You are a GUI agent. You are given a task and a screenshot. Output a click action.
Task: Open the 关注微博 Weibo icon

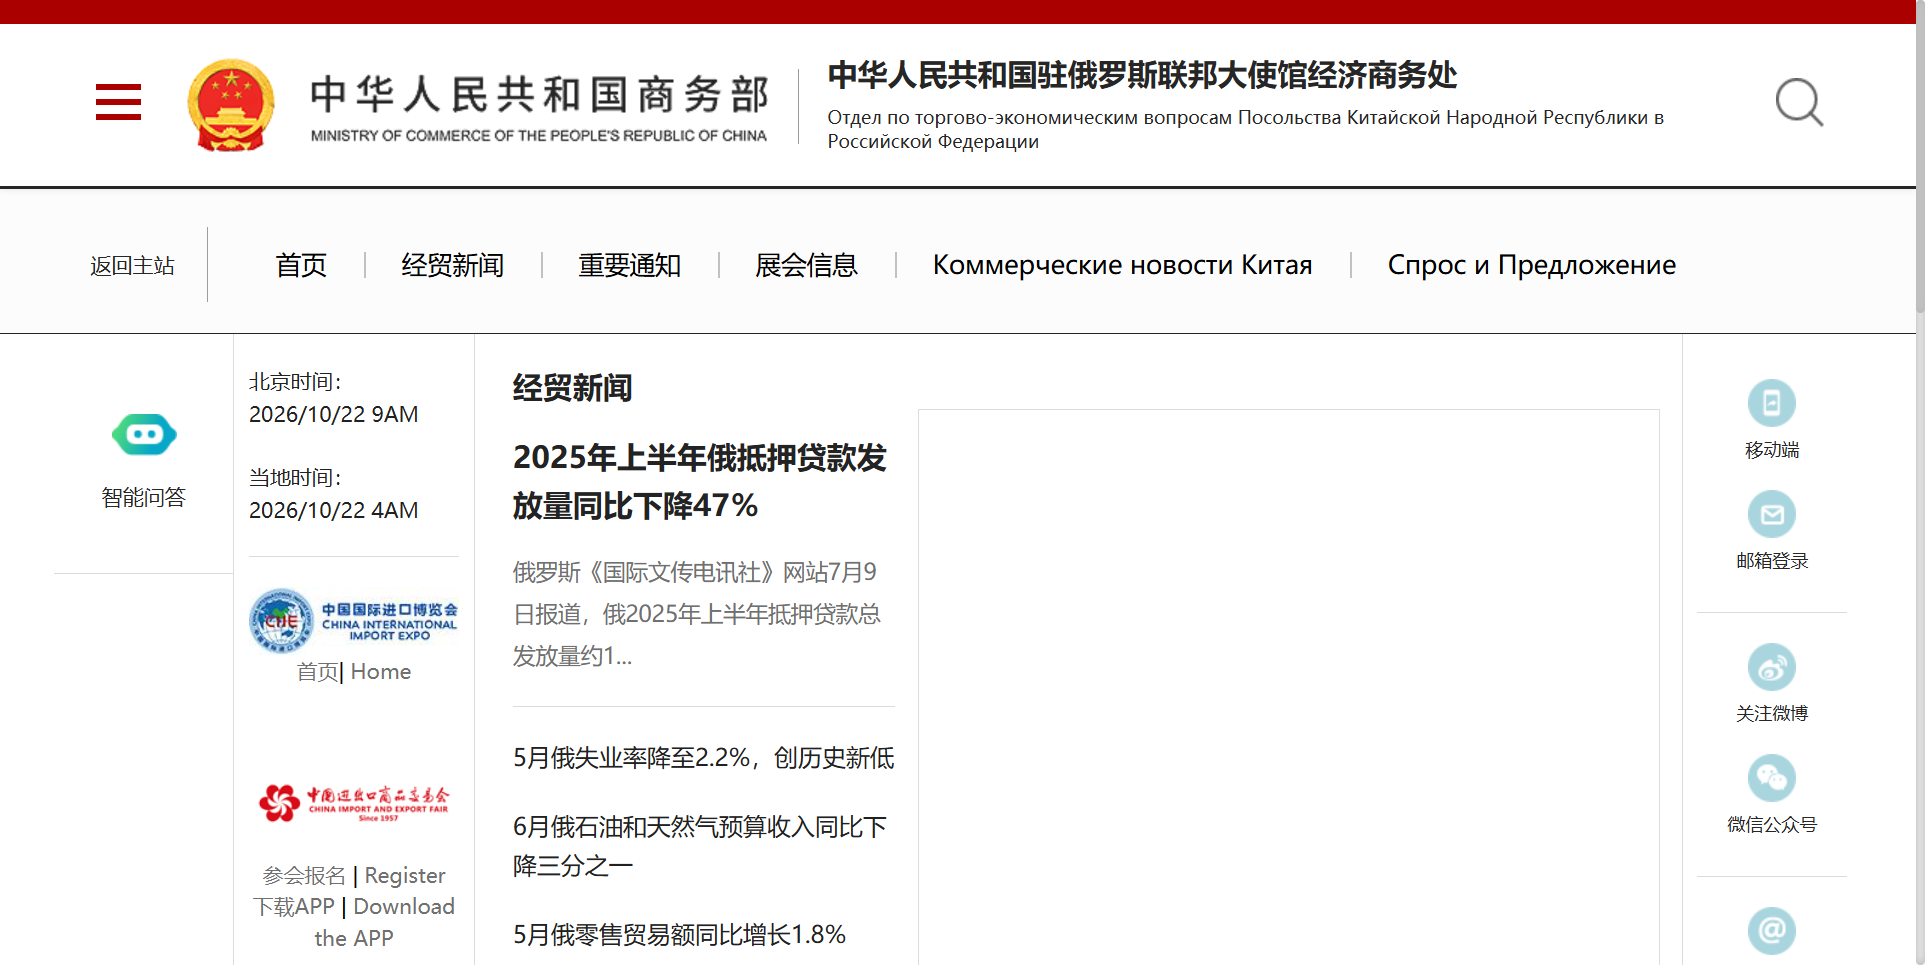(x=1771, y=667)
